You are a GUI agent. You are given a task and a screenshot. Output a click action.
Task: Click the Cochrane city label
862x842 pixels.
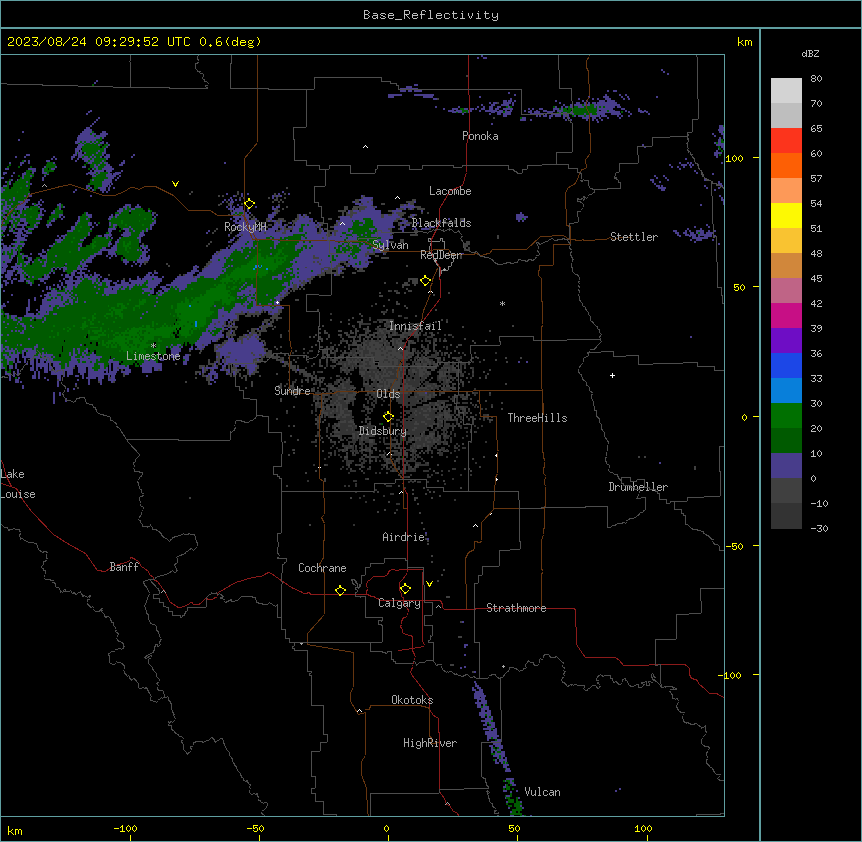(322, 568)
